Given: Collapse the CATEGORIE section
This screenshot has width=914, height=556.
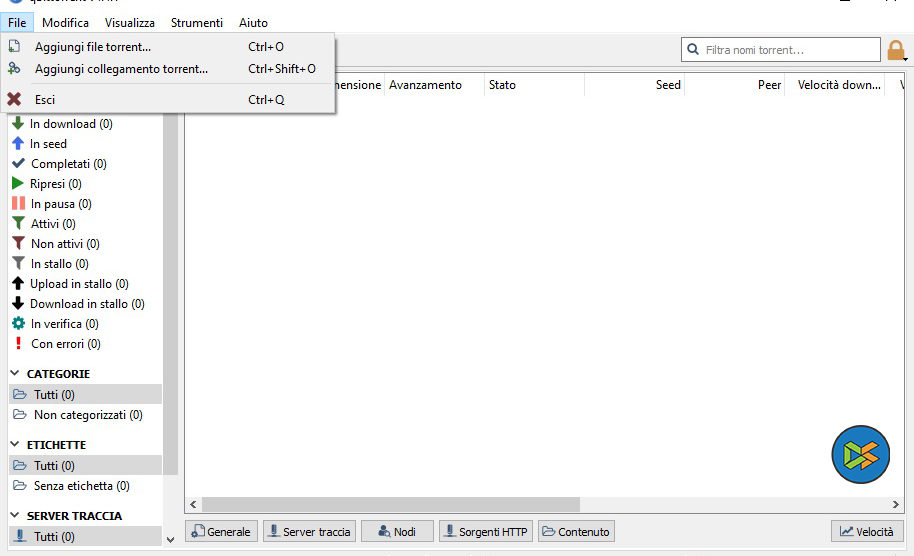Looking at the screenshot, I should (15, 373).
